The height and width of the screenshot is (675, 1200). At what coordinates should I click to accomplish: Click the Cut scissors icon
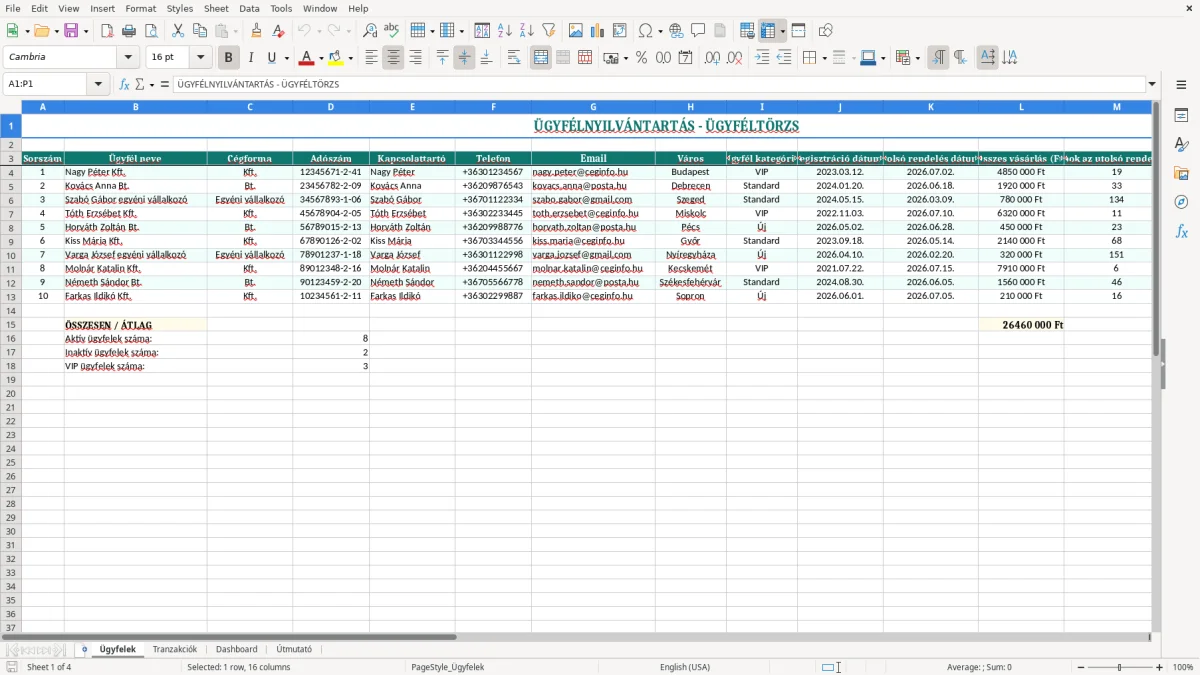tap(178, 31)
